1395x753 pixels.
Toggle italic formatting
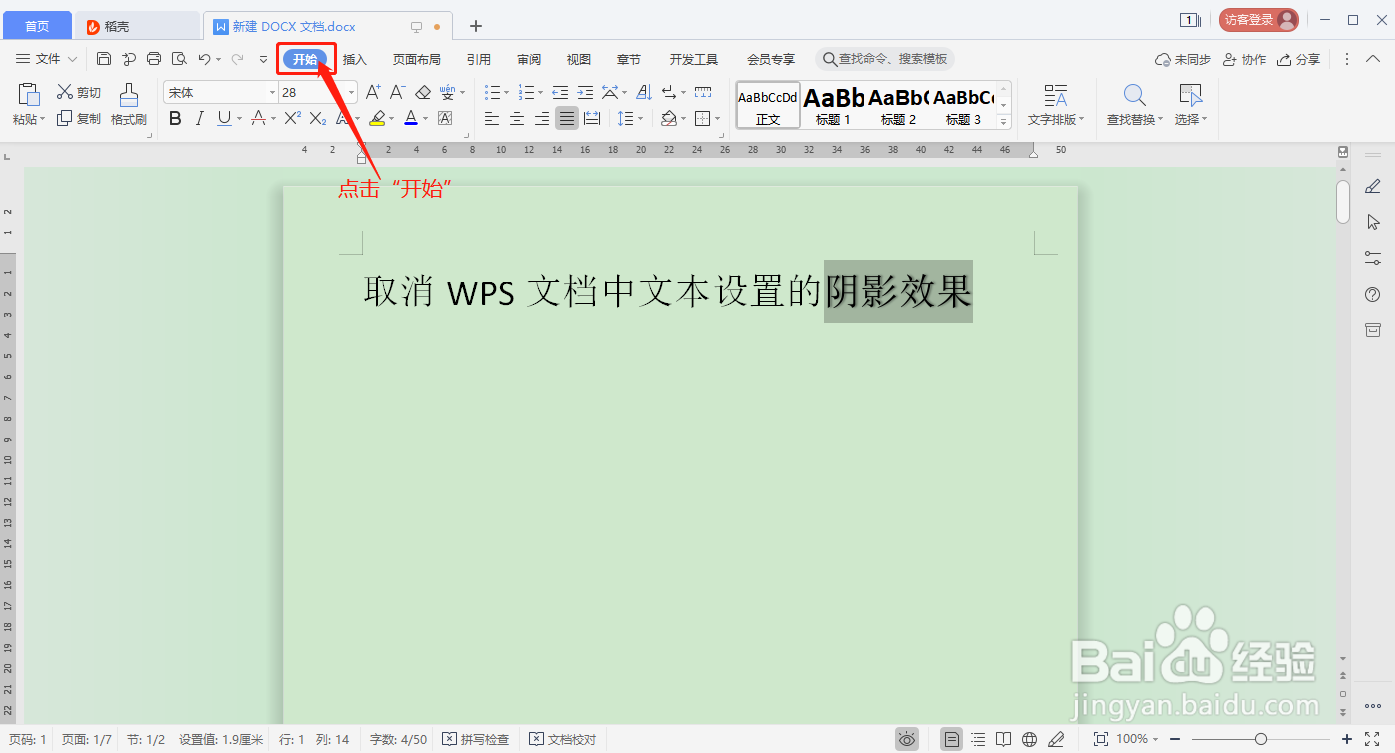[x=199, y=118]
